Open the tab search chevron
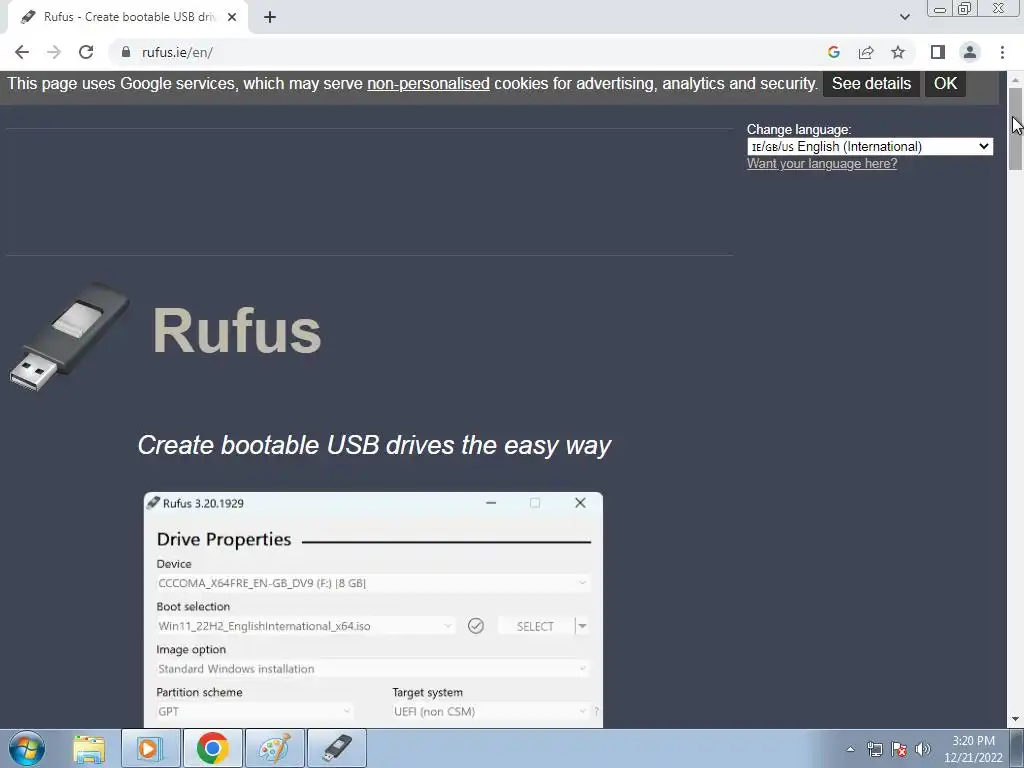 (x=904, y=18)
